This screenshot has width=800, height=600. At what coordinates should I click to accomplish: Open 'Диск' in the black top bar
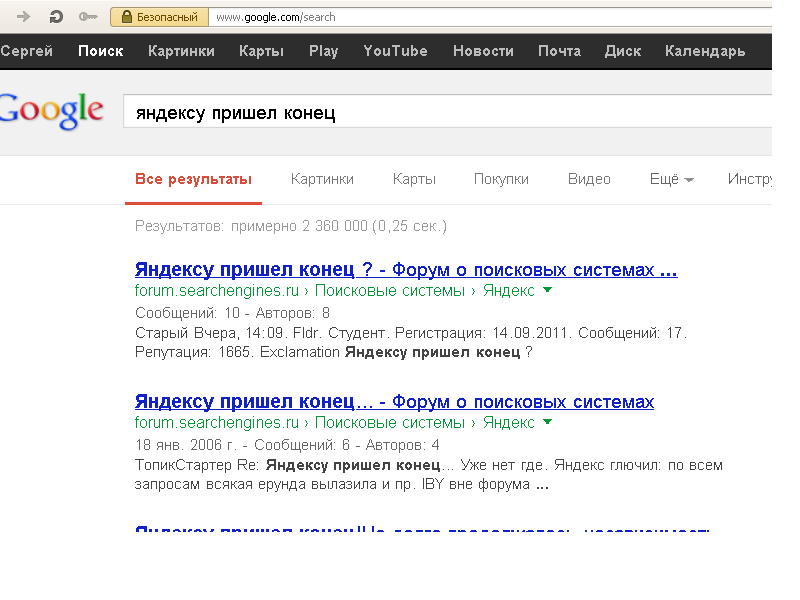coord(623,51)
